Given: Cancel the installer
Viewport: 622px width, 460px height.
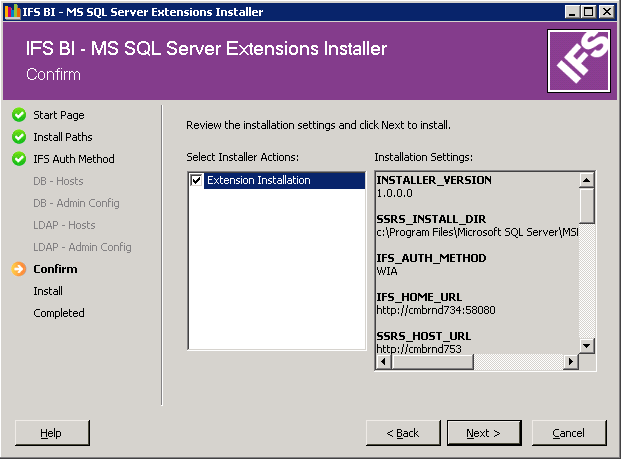Looking at the screenshot, I should (x=568, y=433).
